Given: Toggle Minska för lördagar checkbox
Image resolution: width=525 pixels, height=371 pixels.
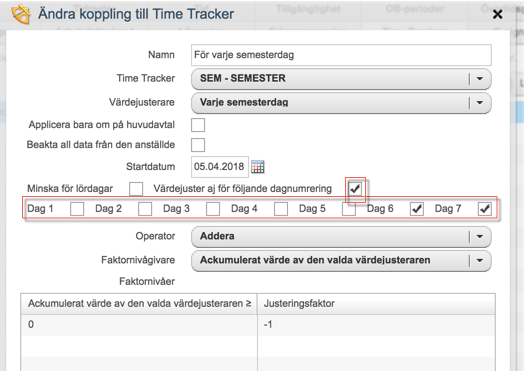Looking at the screenshot, I should click(x=136, y=189).
